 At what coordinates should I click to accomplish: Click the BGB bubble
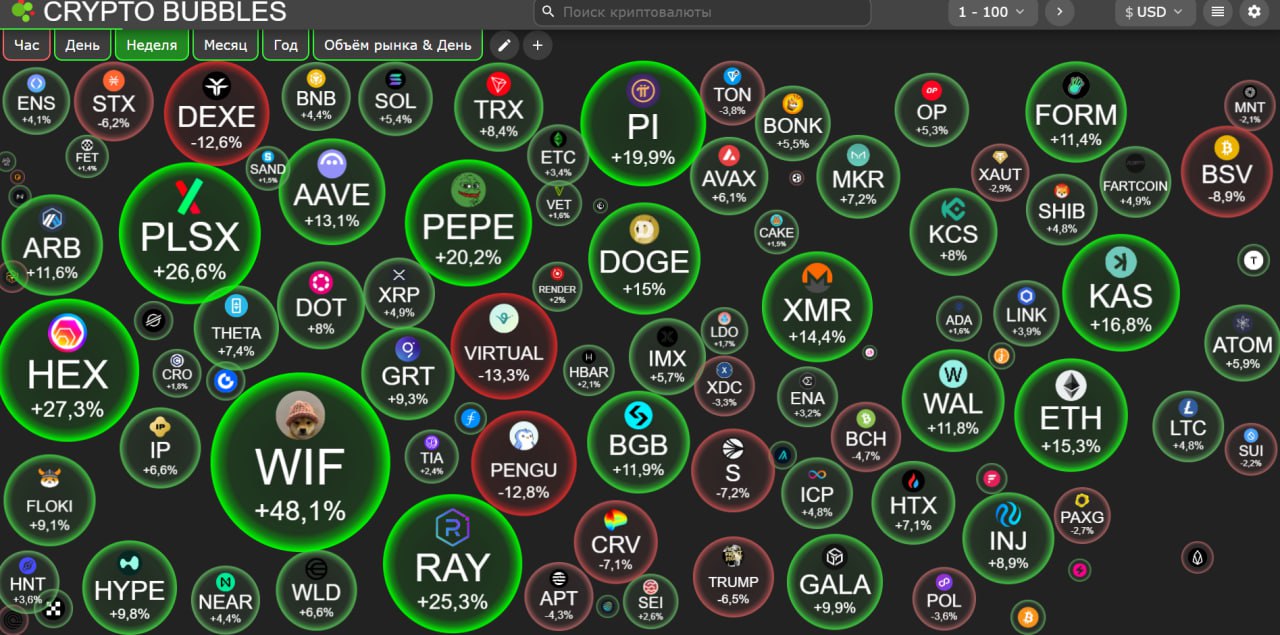coord(638,441)
